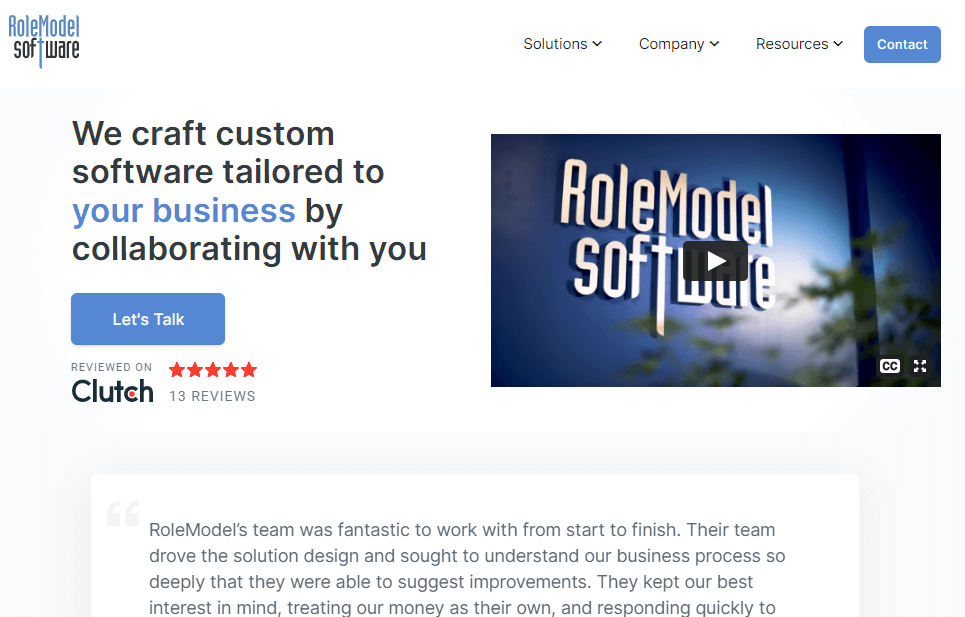Click the first red rating star
Screen dimensions: 965x617
point(178,370)
